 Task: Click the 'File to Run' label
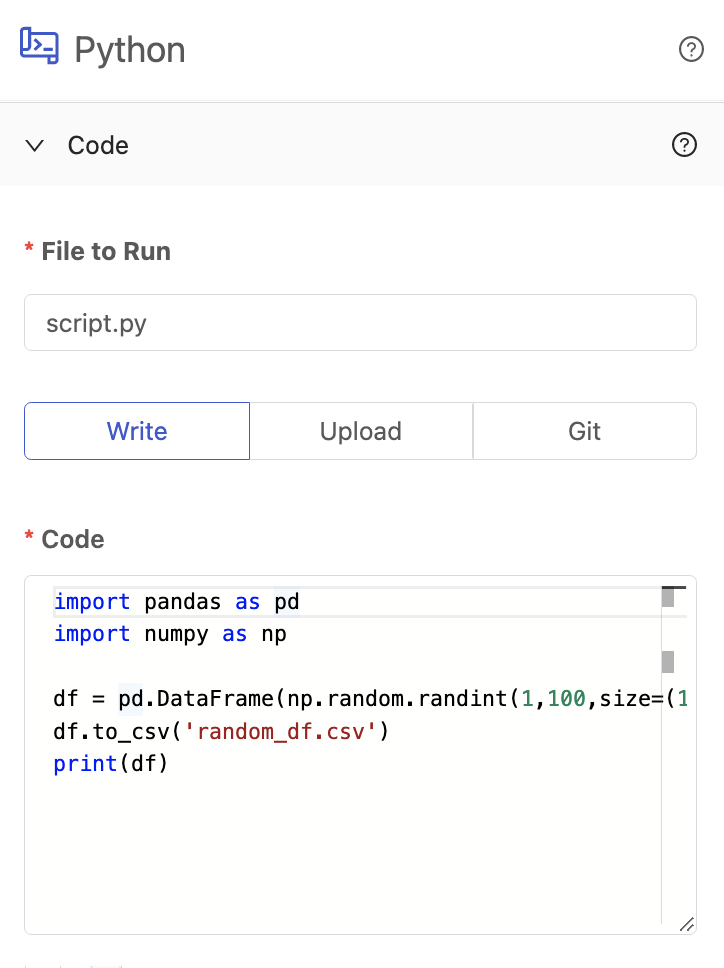click(x=106, y=251)
